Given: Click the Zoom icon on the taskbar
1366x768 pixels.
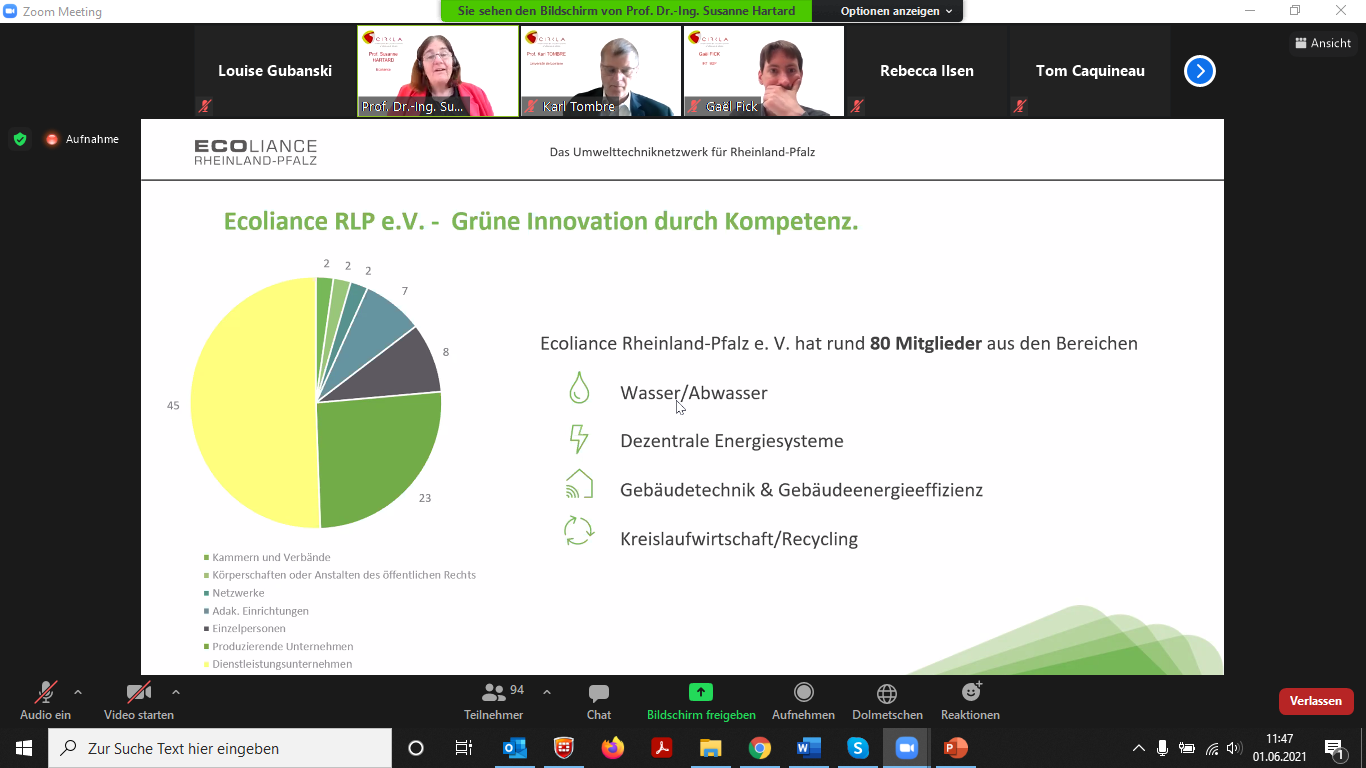Looking at the screenshot, I should coord(907,748).
